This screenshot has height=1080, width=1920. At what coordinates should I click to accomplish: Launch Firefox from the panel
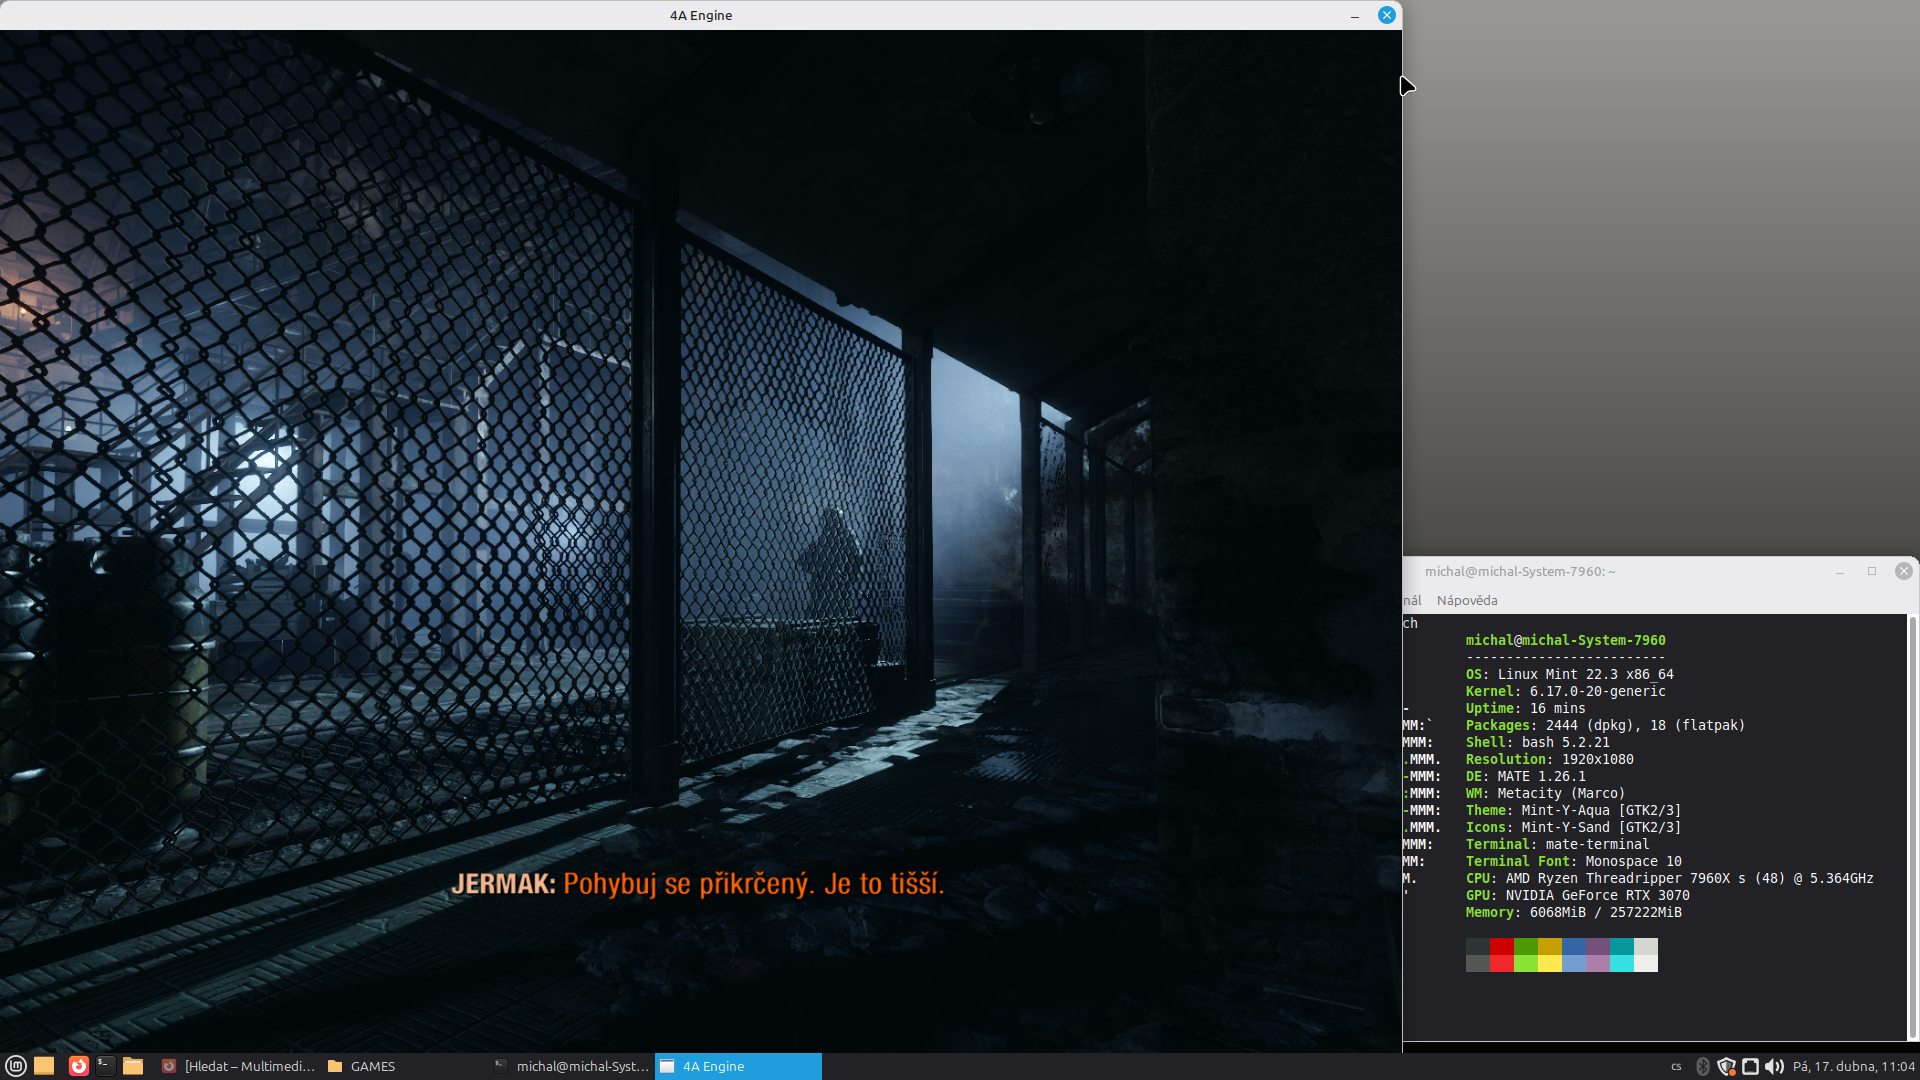(79, 1066)
